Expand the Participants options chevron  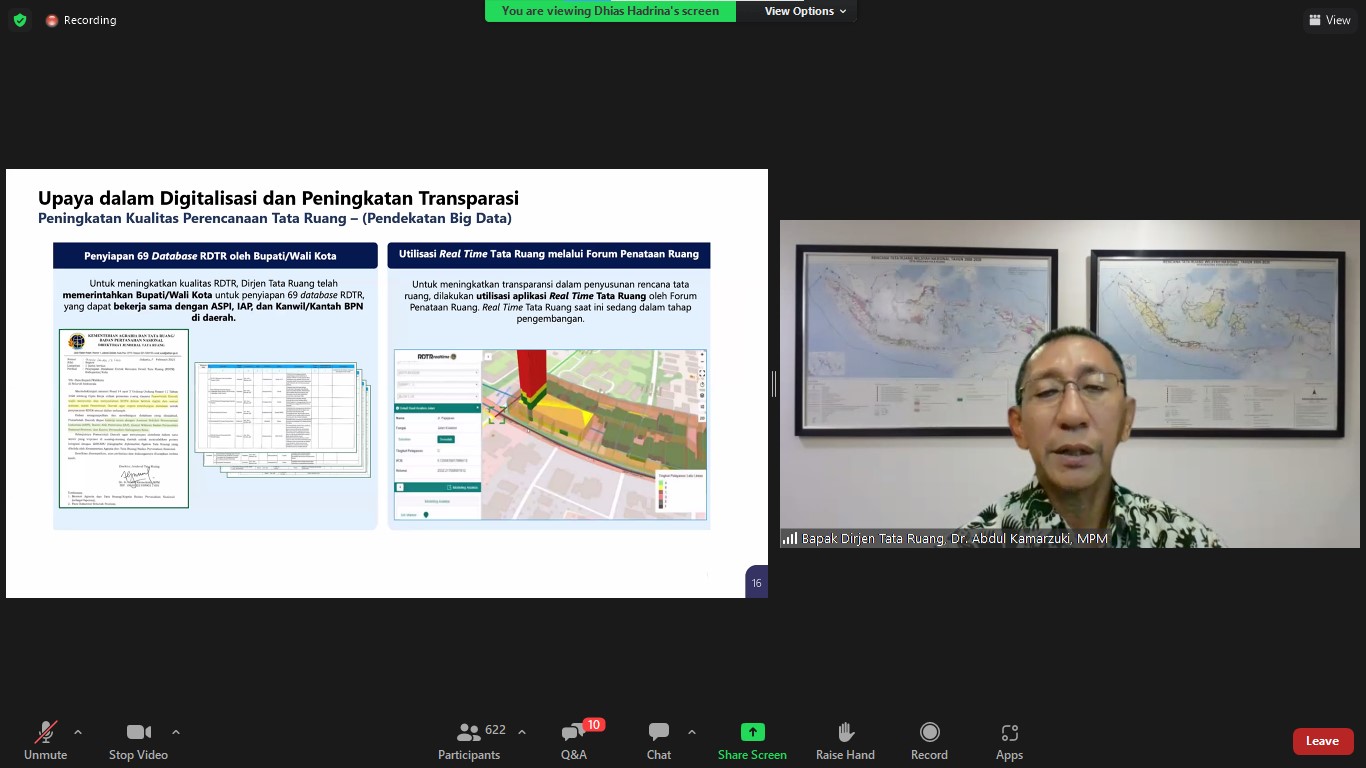[x=522, y=732]
